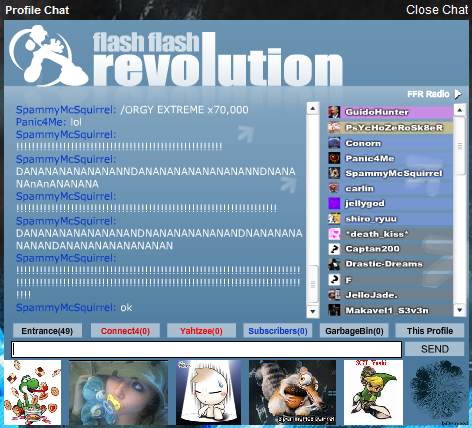The image size is (472, 428).
Task: Select the squirrel holding acorn thumbnail
Action: click(292, 392)
